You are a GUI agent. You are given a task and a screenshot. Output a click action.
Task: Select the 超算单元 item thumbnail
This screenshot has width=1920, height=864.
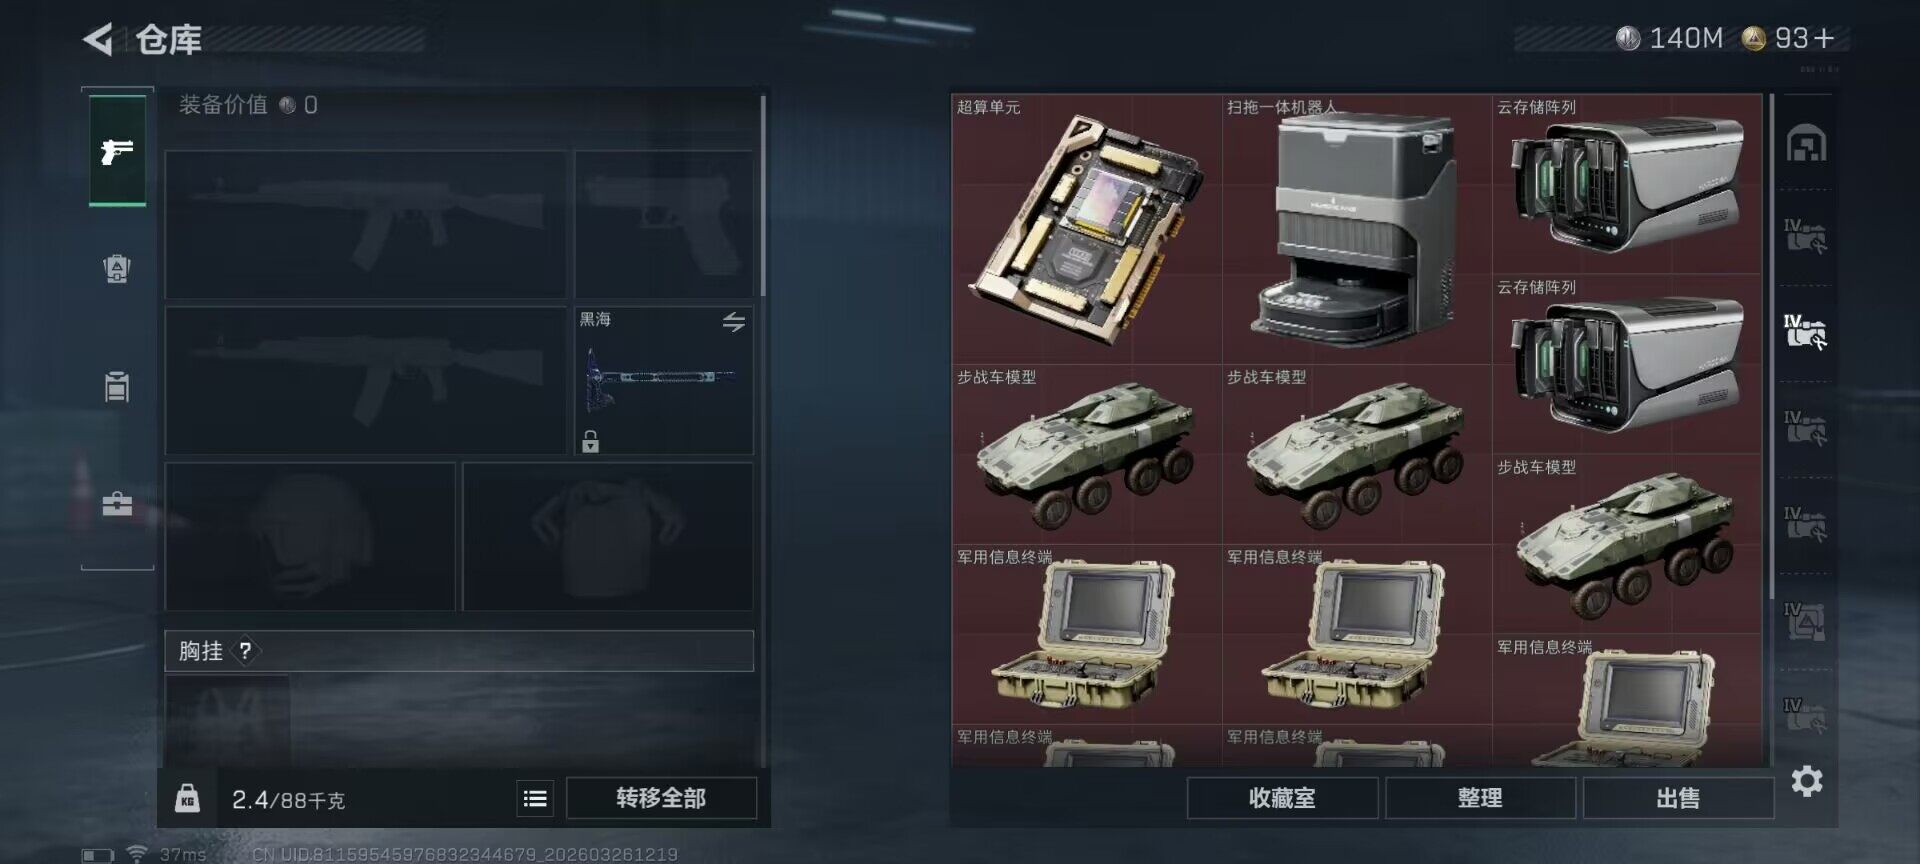coord(1086,230)
